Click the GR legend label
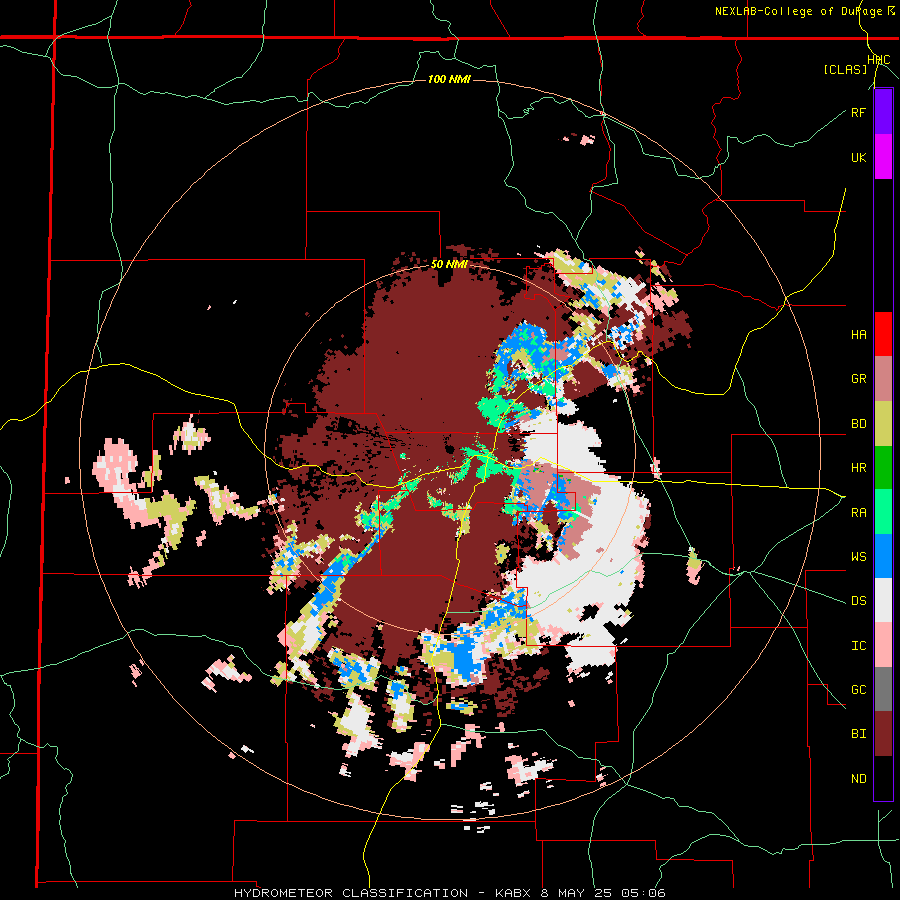Viewport: 900px width, 900px height. tap(858, 379)
